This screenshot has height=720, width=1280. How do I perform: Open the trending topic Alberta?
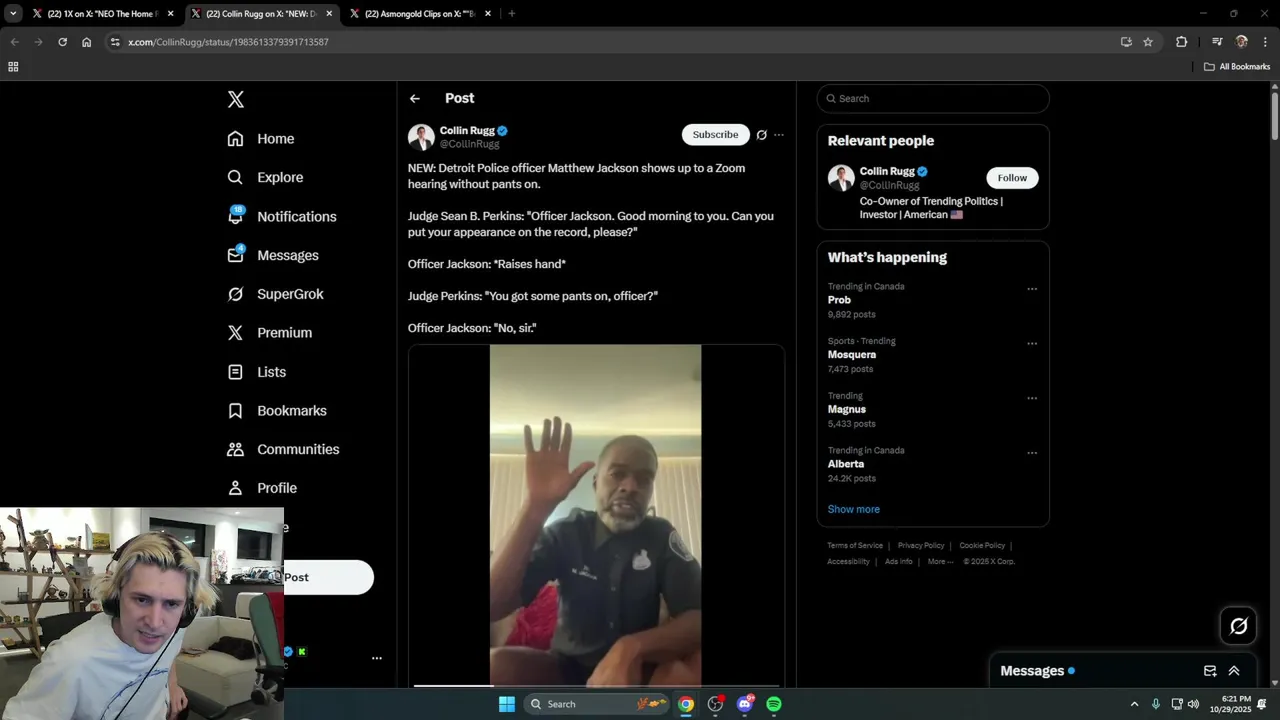pos(846,464)
